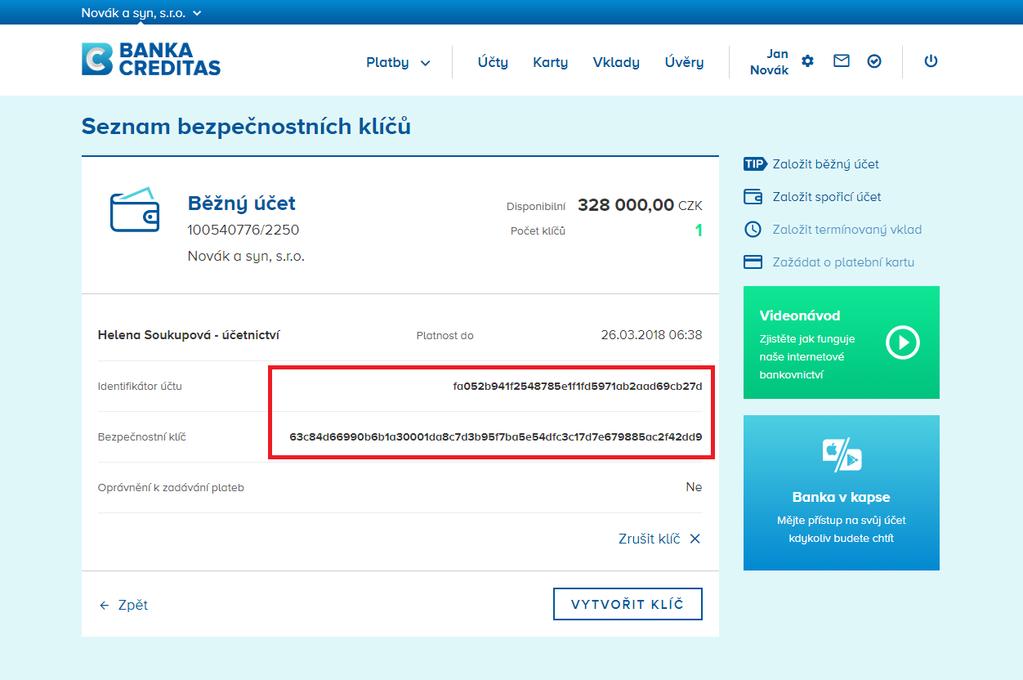Click the Založit běžný účet link

[825, 164]
